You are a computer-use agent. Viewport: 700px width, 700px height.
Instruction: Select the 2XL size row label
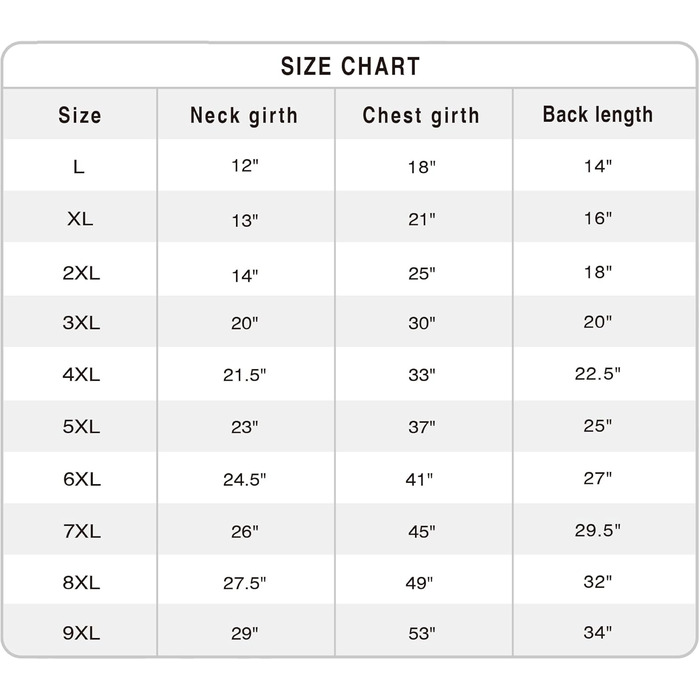(81, 272)
